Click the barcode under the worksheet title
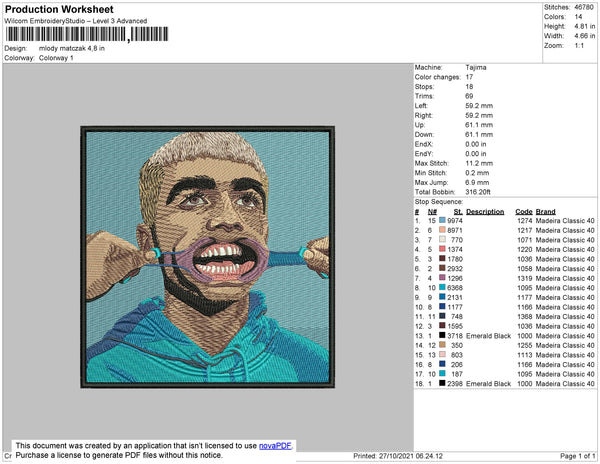This screenshot has height=464, width=600. click(x=87, y=34)
